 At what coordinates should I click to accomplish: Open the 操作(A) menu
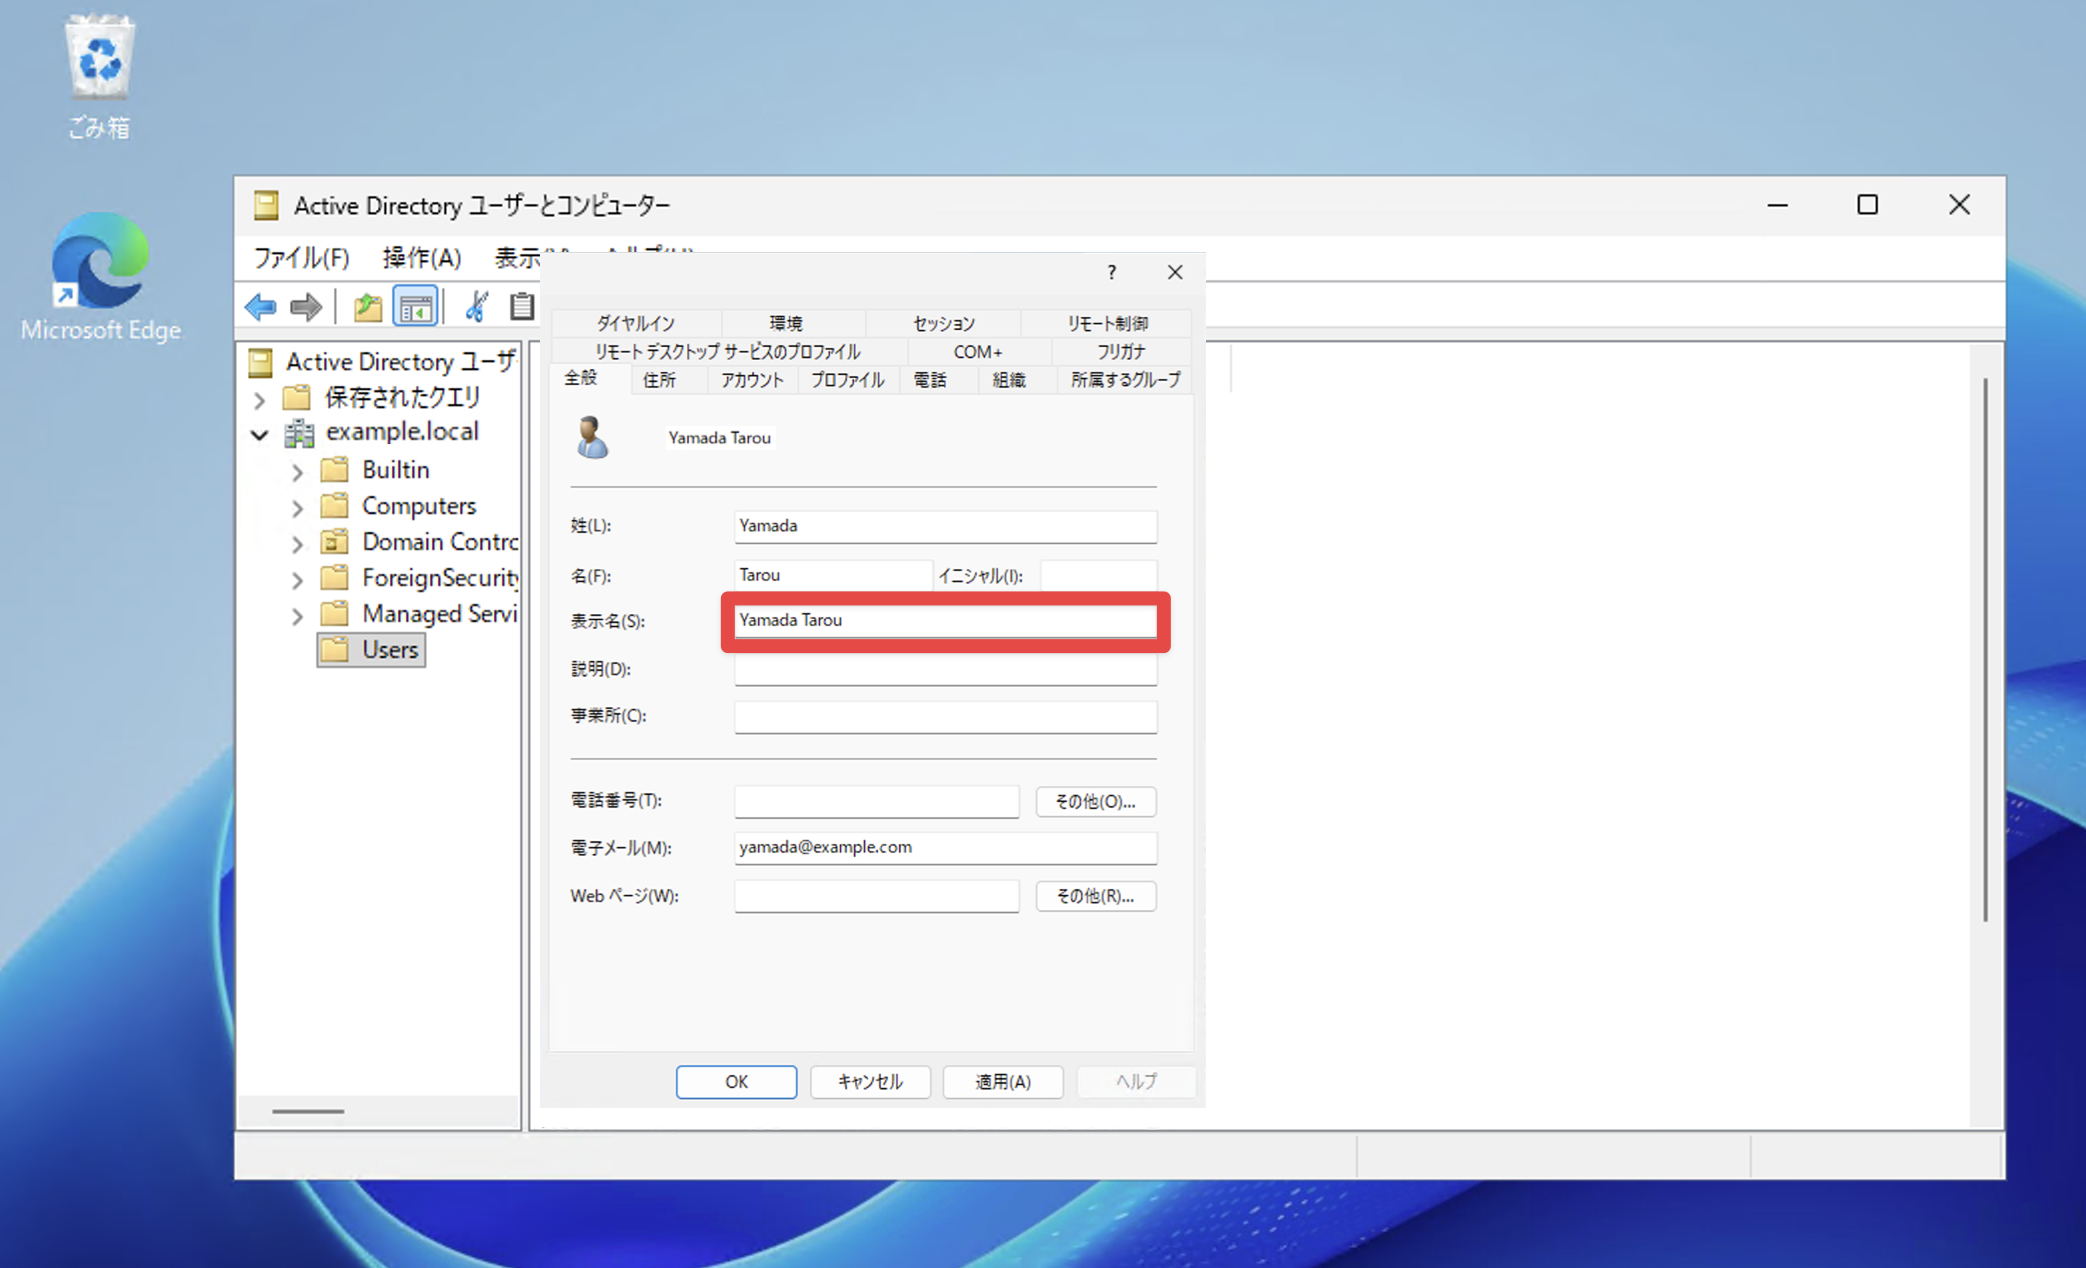click(x=422, y=258)
